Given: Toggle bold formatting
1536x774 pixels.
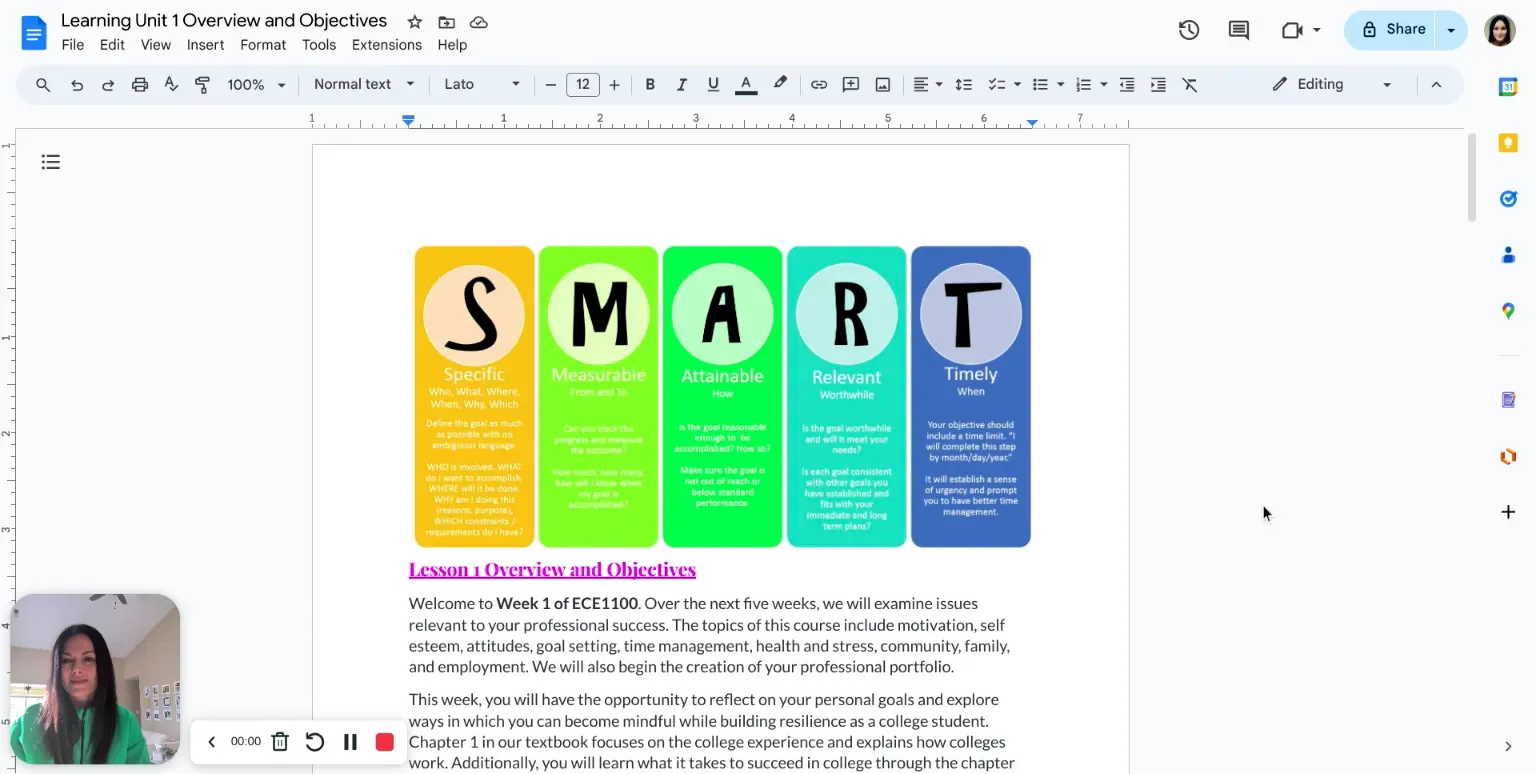Looking at the screenshot, I should click(650, 85).
